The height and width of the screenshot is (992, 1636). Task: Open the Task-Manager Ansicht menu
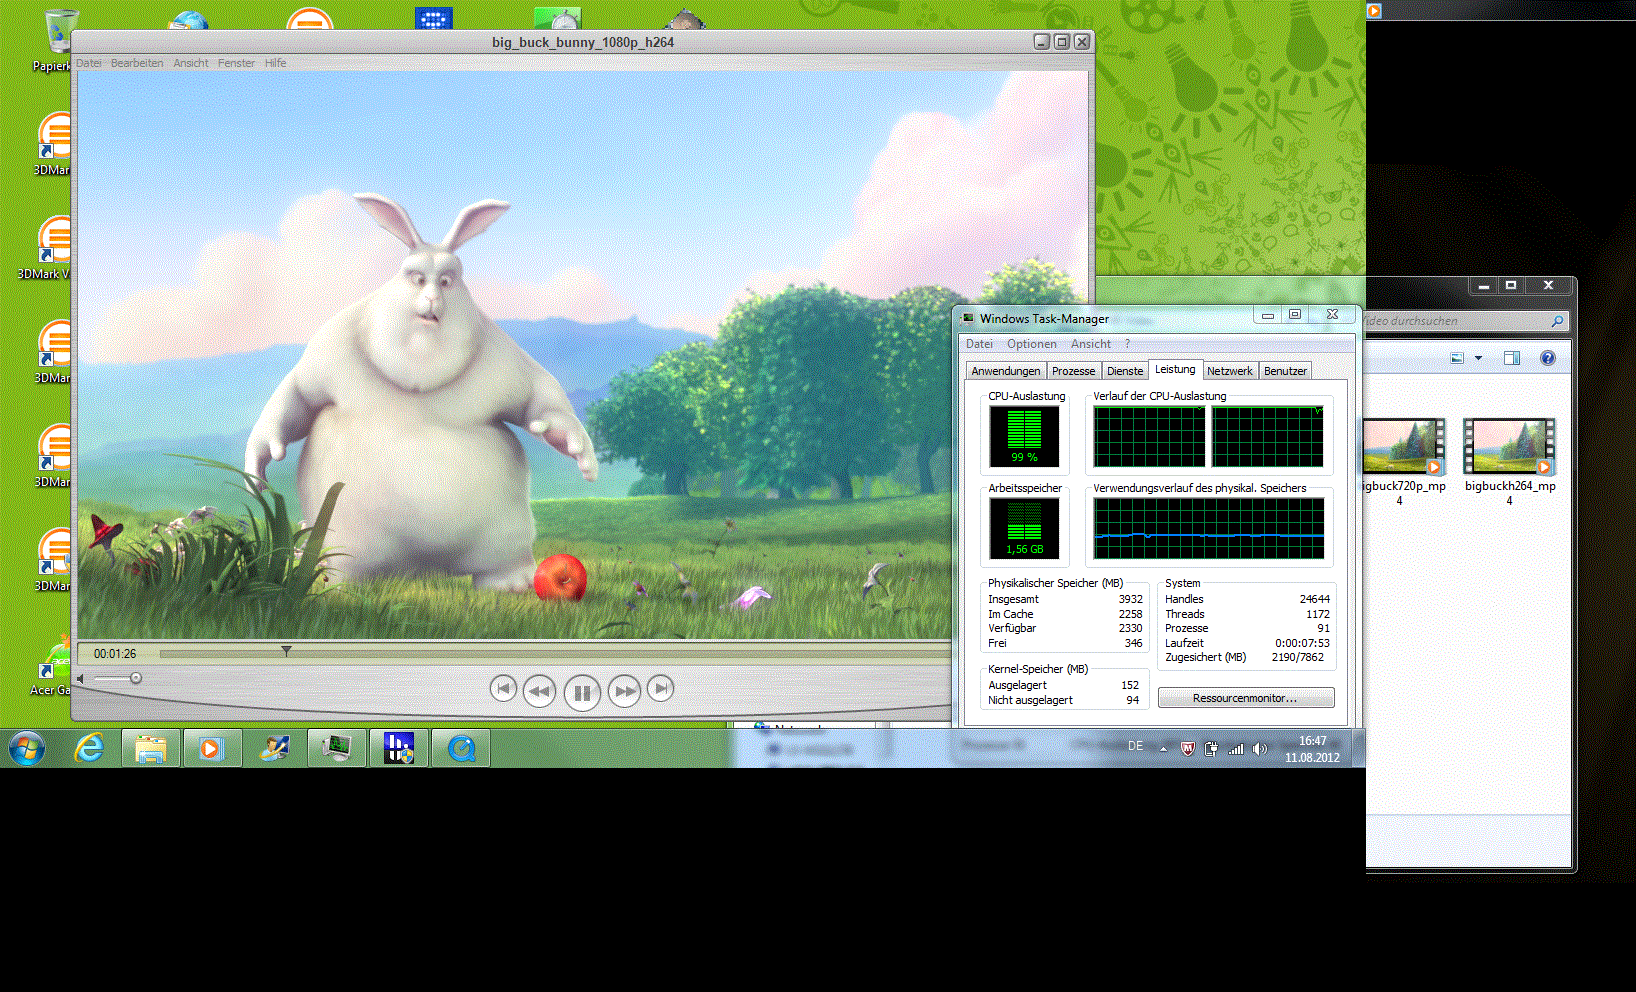click(1090, 344)
